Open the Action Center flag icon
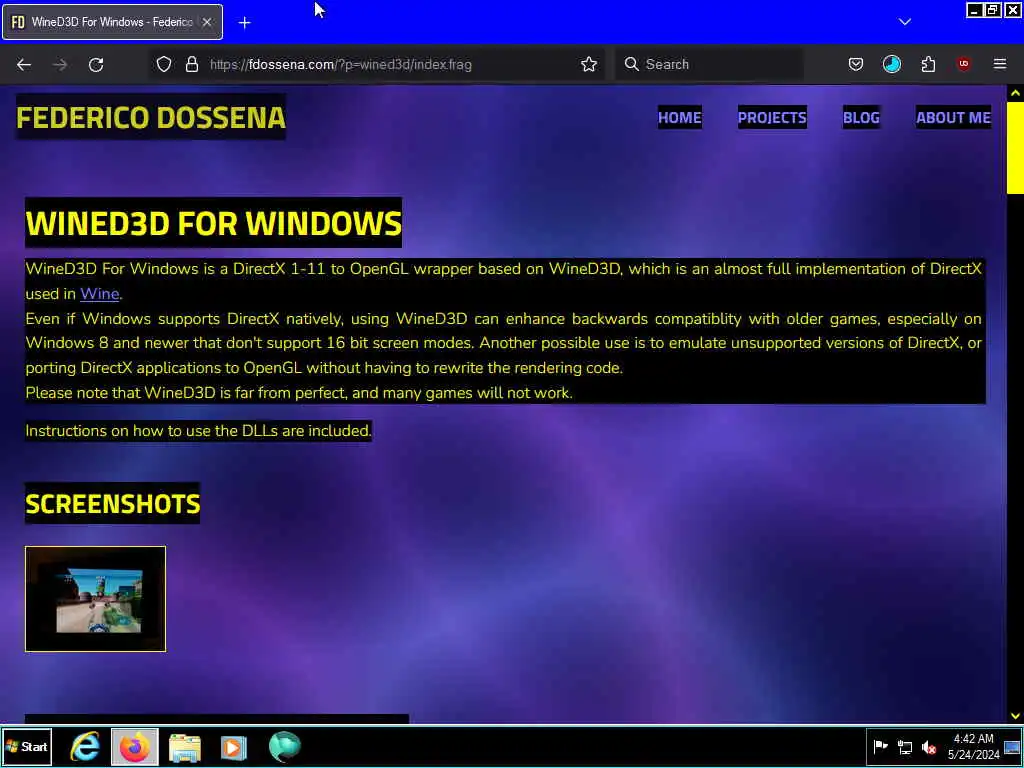The image size is (1024, 768). [x=880, y=746]
